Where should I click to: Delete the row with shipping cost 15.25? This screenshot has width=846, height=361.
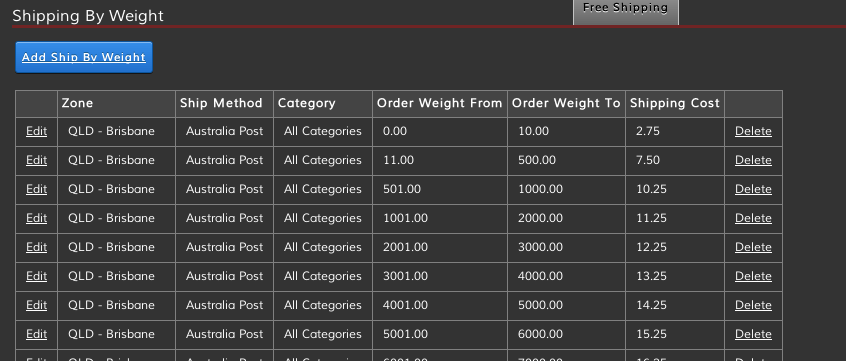753,335
